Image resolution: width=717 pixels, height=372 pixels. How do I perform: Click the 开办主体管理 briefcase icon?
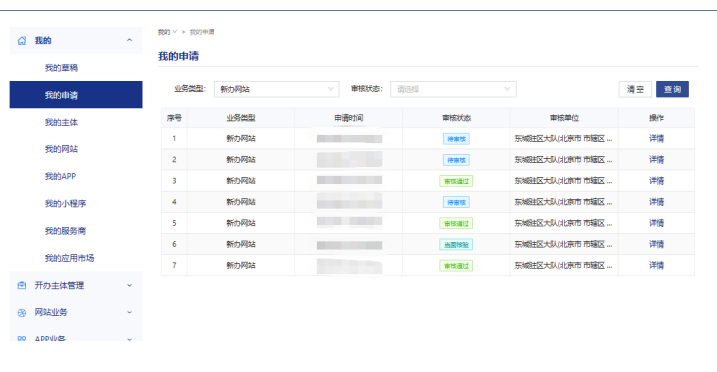(x=21, y=286)
